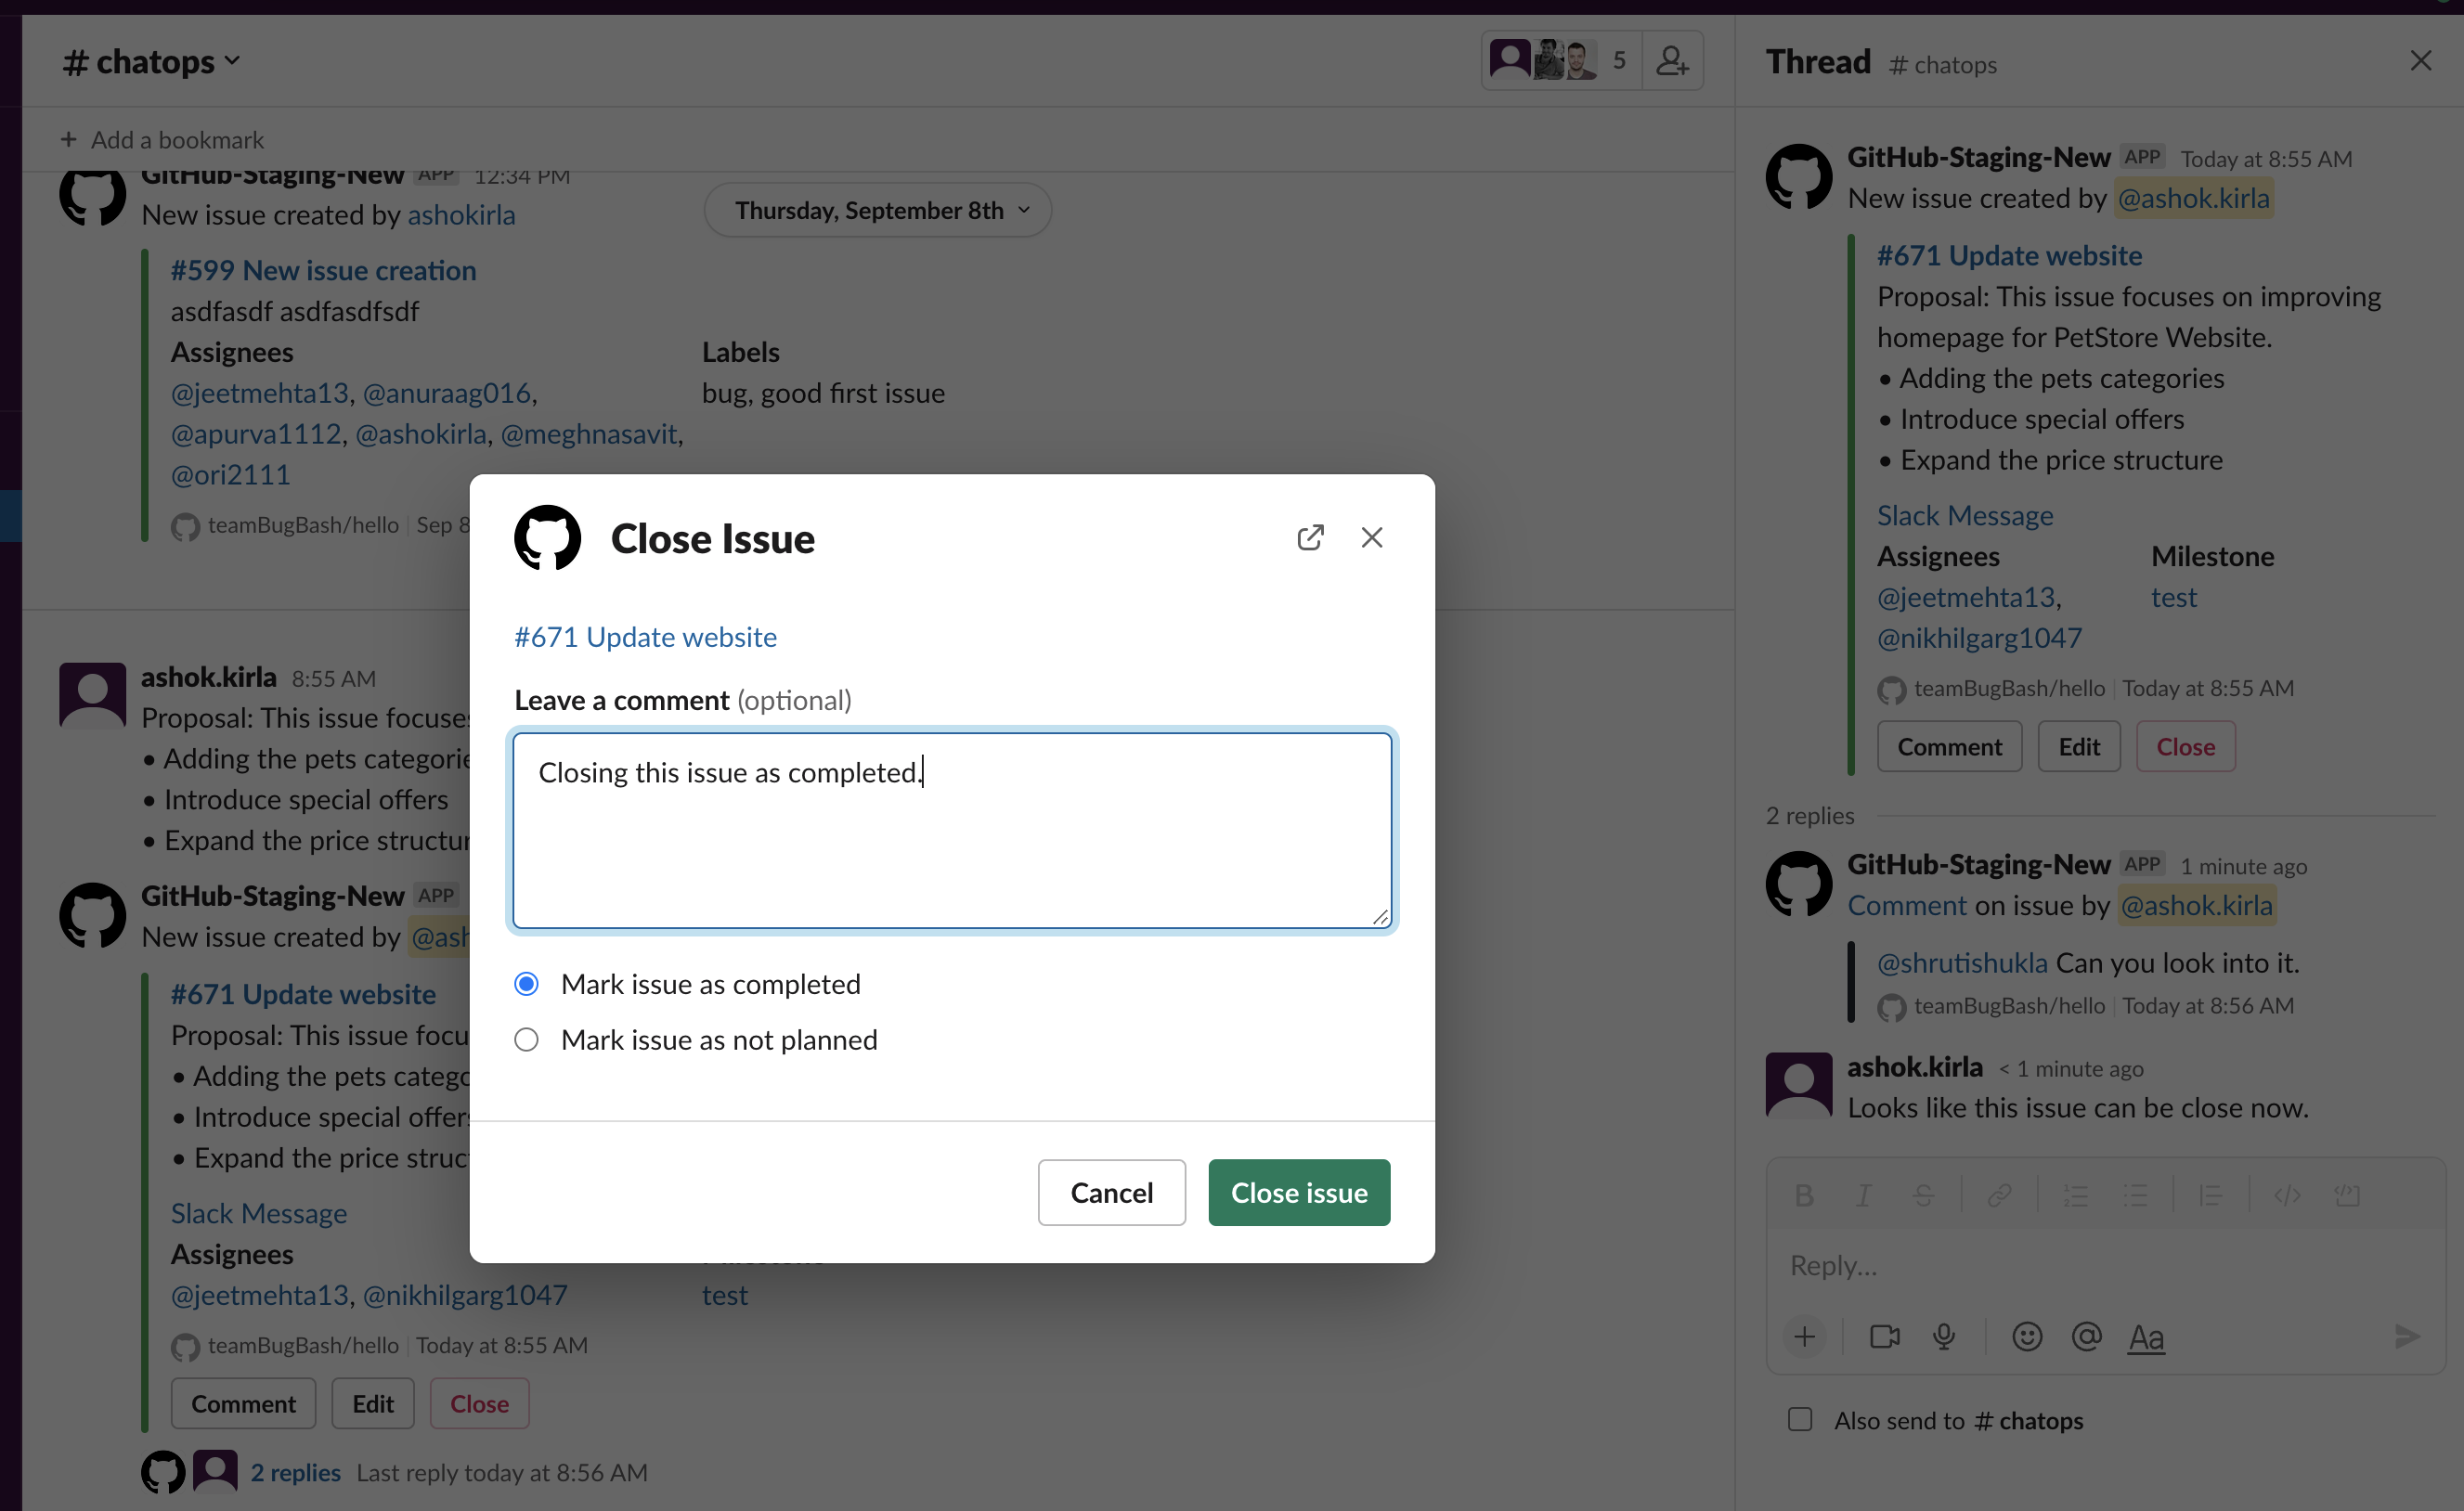Open the channel members list showing 5
The image size is (2464, 1511).
1560,61
